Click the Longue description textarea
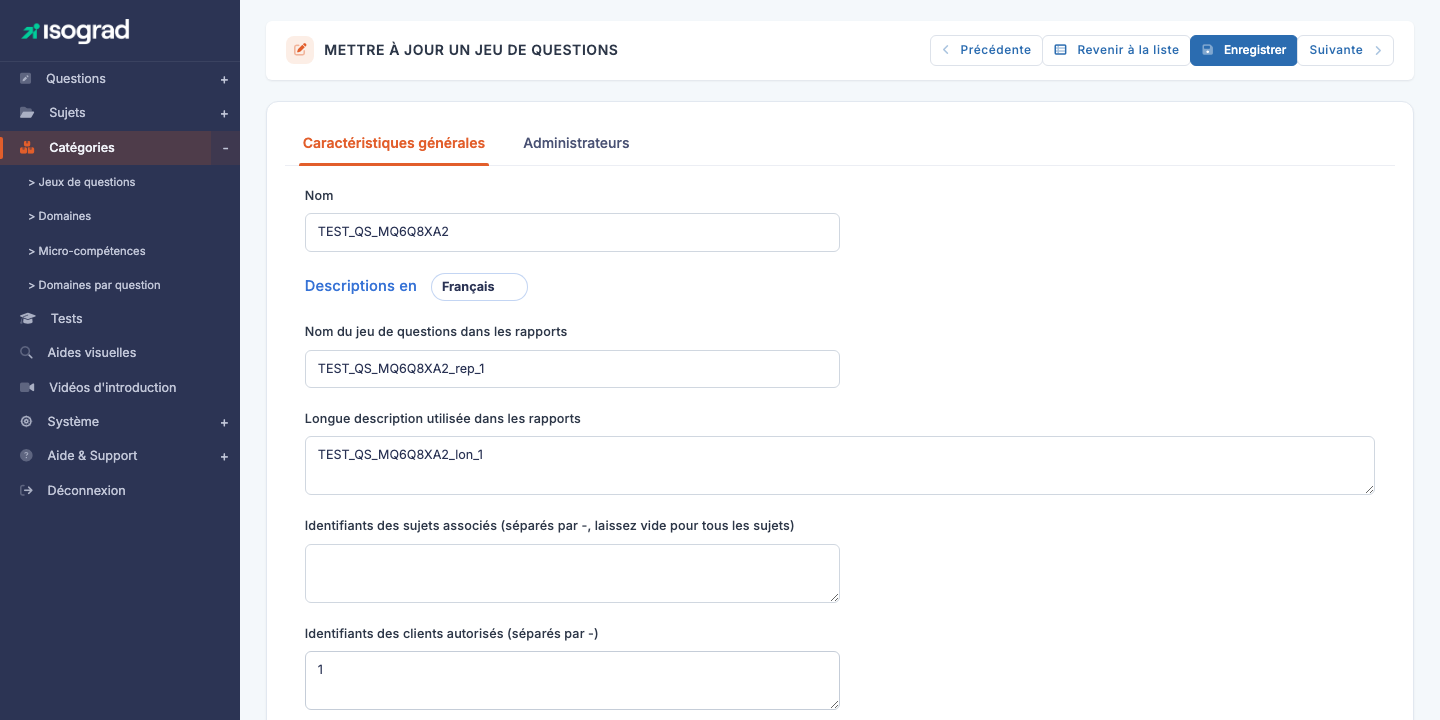Image resolution: width=1440 pixels, height=720 pixels. (840, 465)
